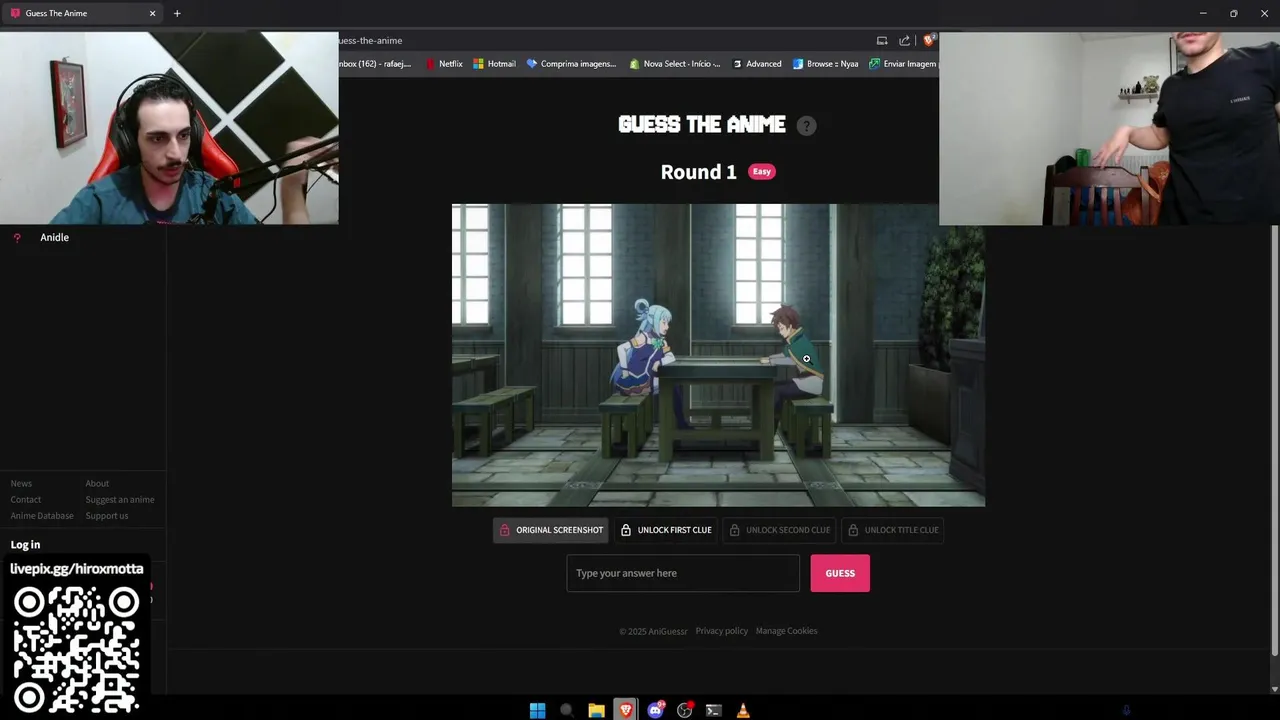The width and height of the screenshot is (1280, 720).
Task: Open a new browser tab
Action: point(177,13)
